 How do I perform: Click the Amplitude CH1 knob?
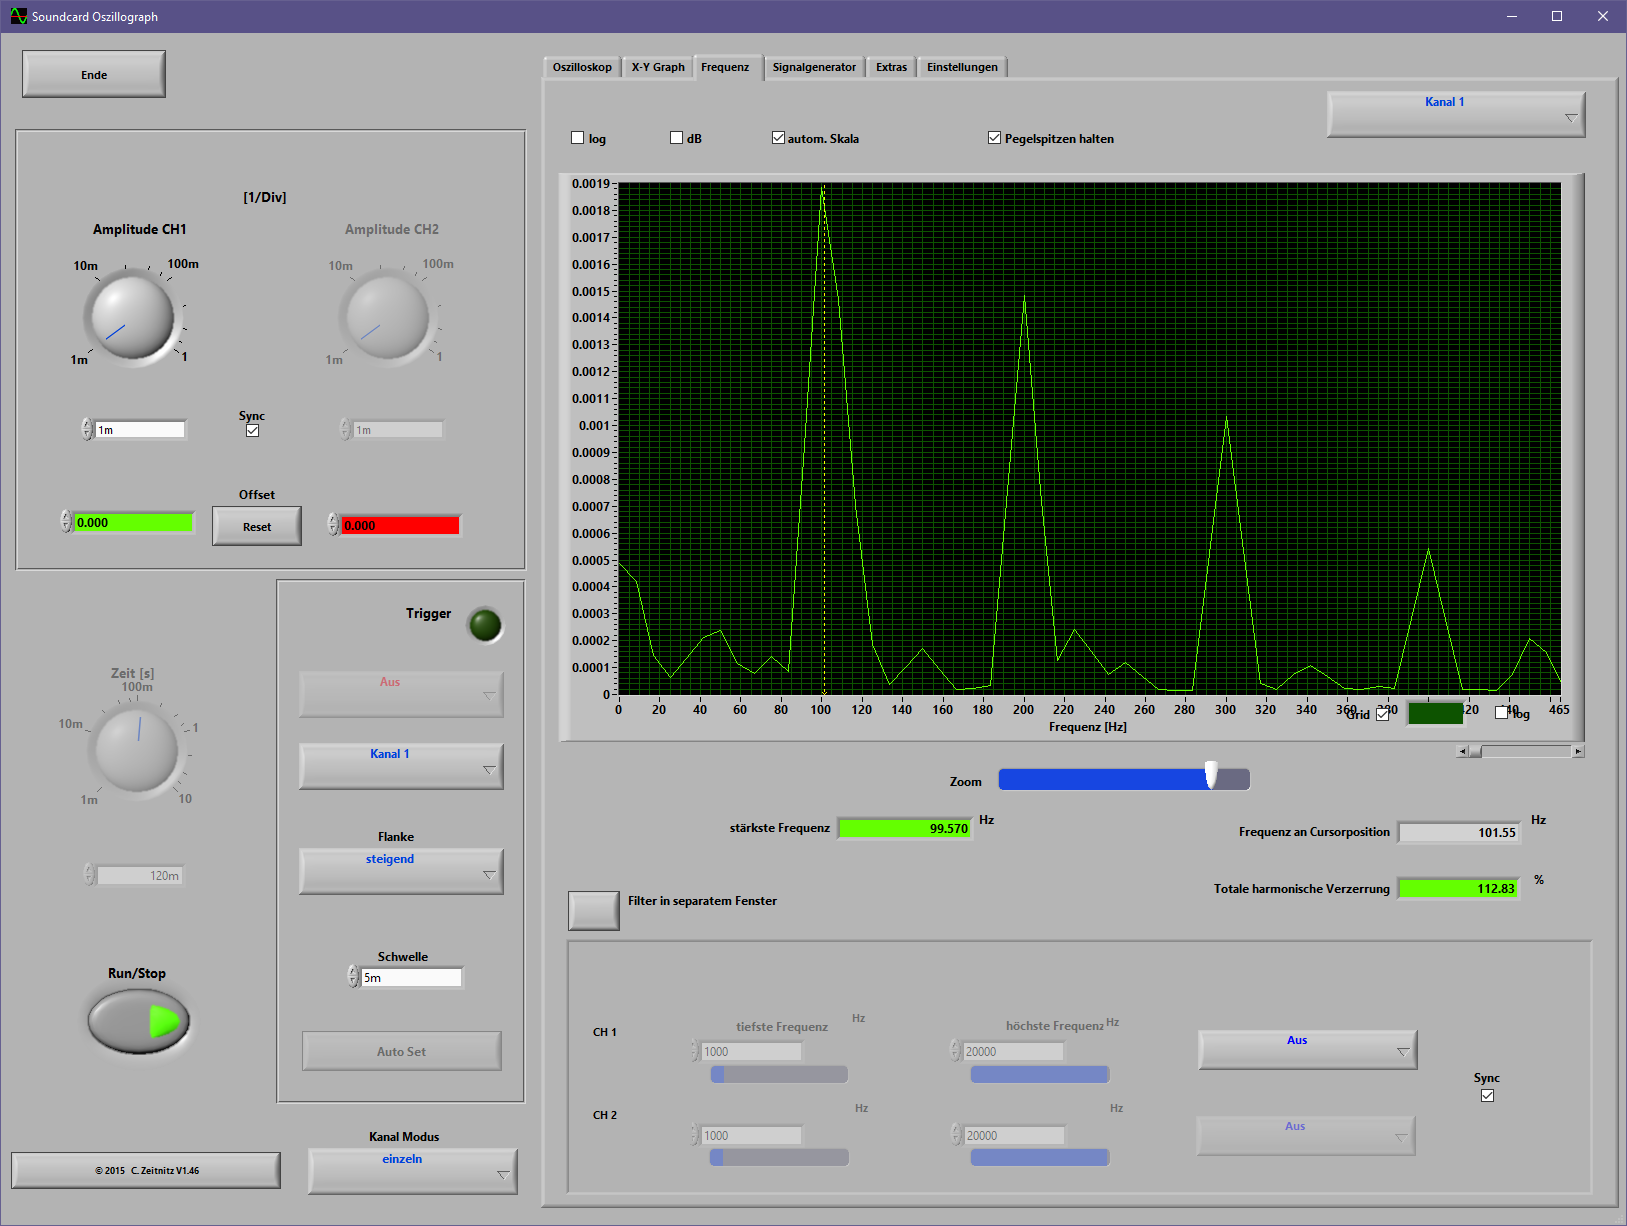[x=132, y=317]
